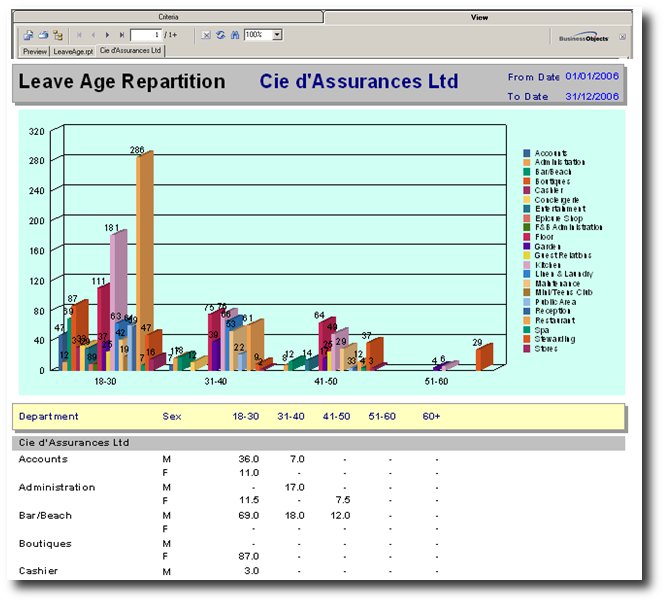Switch to the Criteria tab
Viewport: 665px width, 603px height.
click(169, 18)
